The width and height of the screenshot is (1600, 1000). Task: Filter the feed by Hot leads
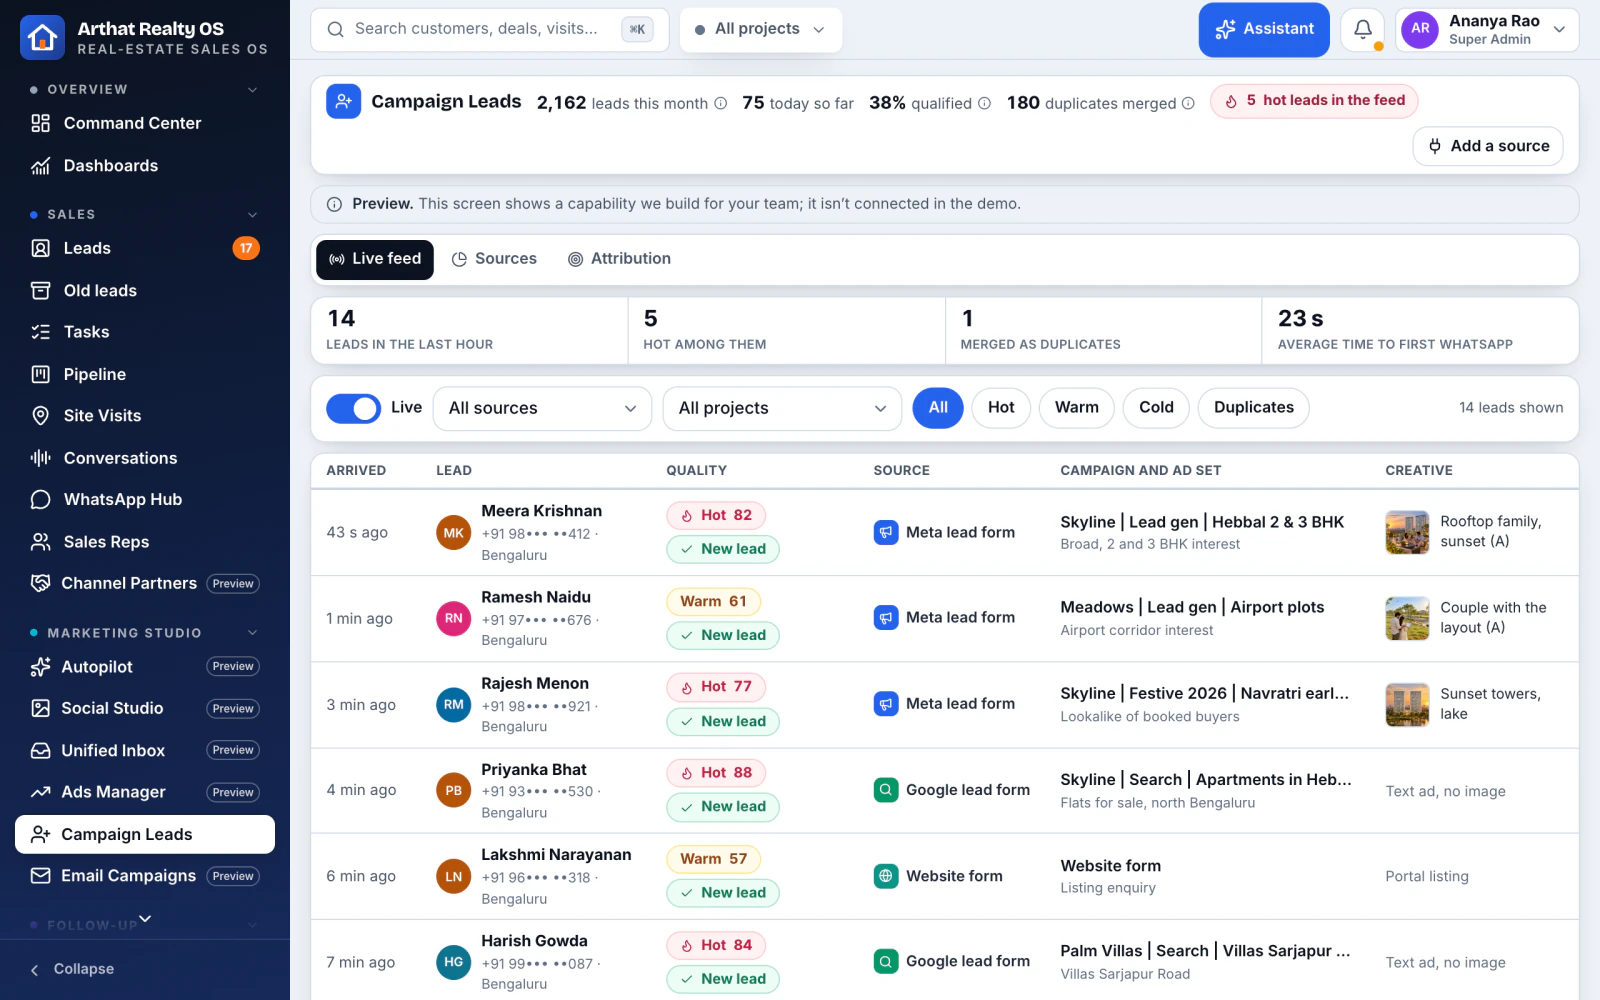pyautogui.click(x=1001, y=408)
